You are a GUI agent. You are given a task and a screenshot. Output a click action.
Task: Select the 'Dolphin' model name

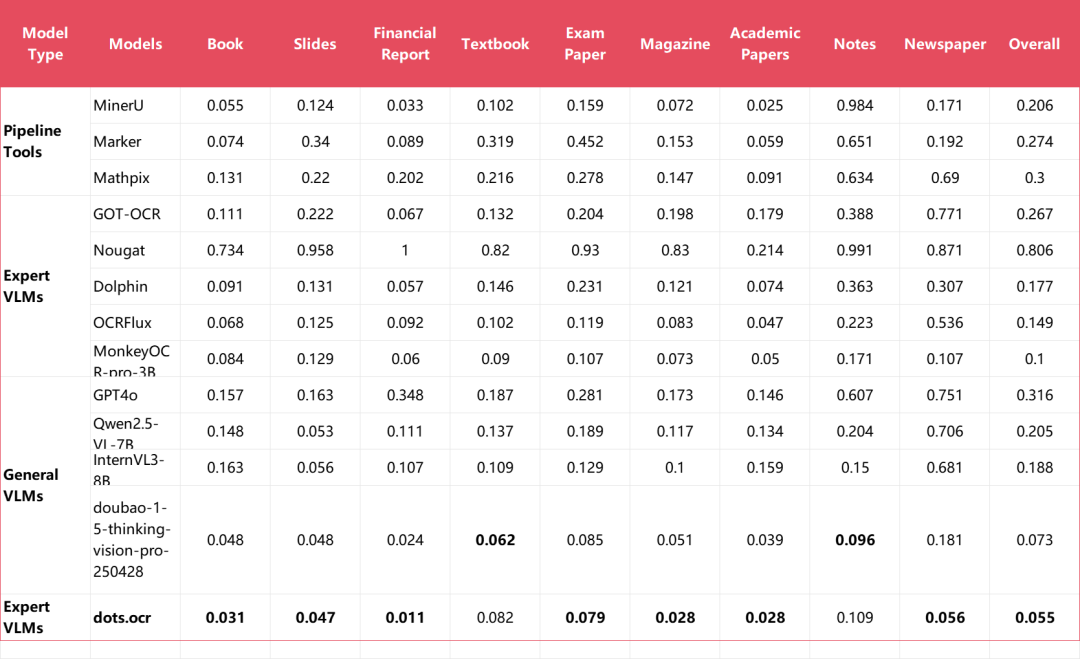tap(121, 286)
